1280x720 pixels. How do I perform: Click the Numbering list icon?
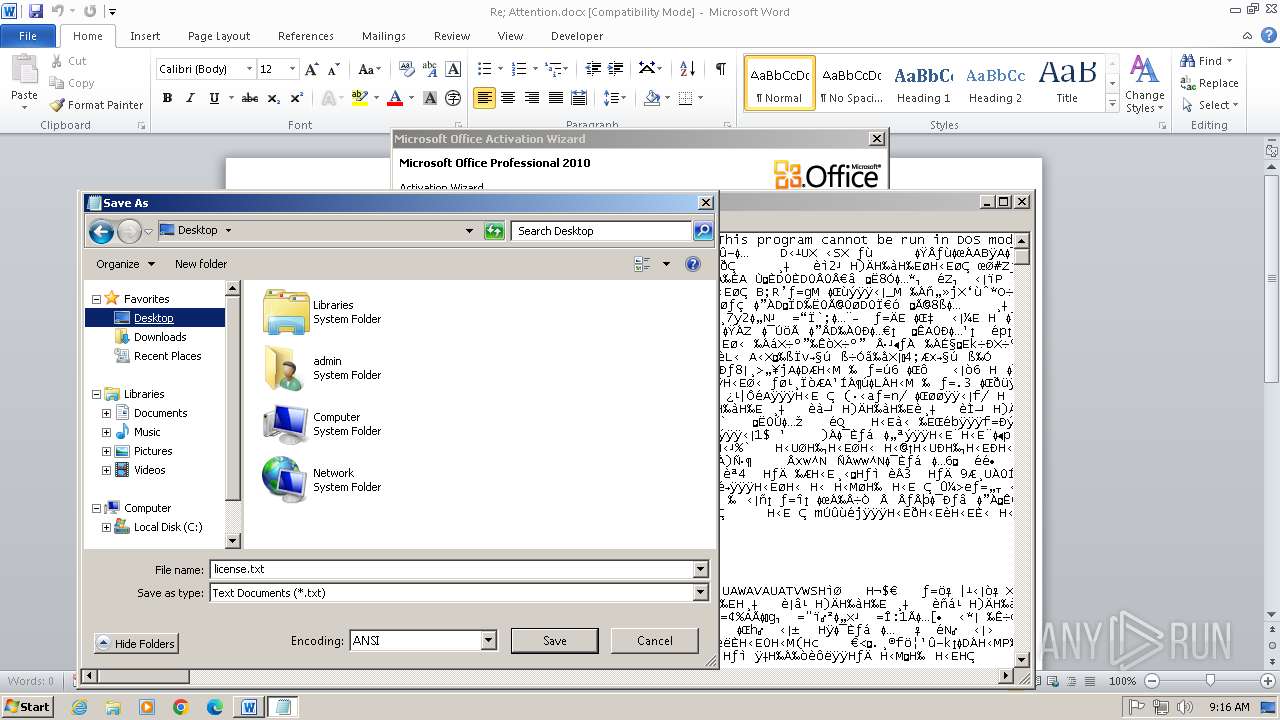pyautogui.click(x=519, y=69)
